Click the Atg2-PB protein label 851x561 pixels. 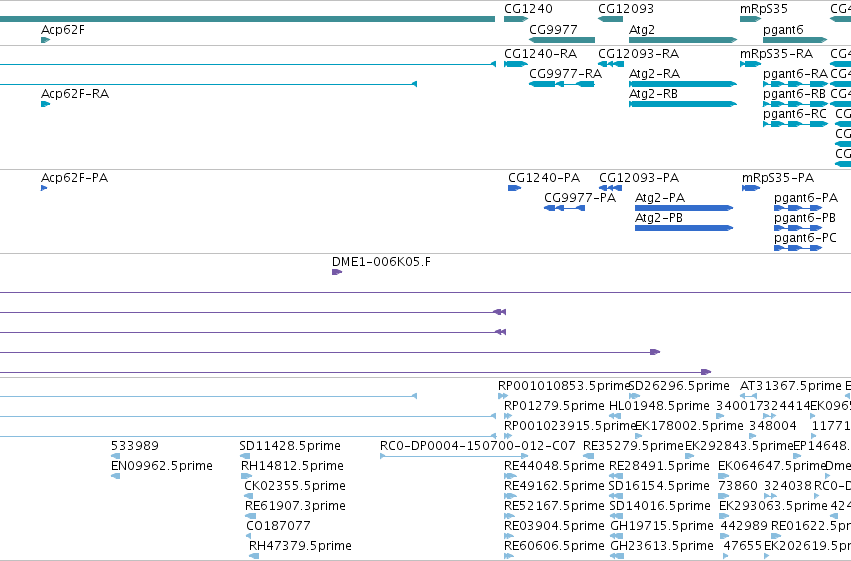[x=659, y=218]
